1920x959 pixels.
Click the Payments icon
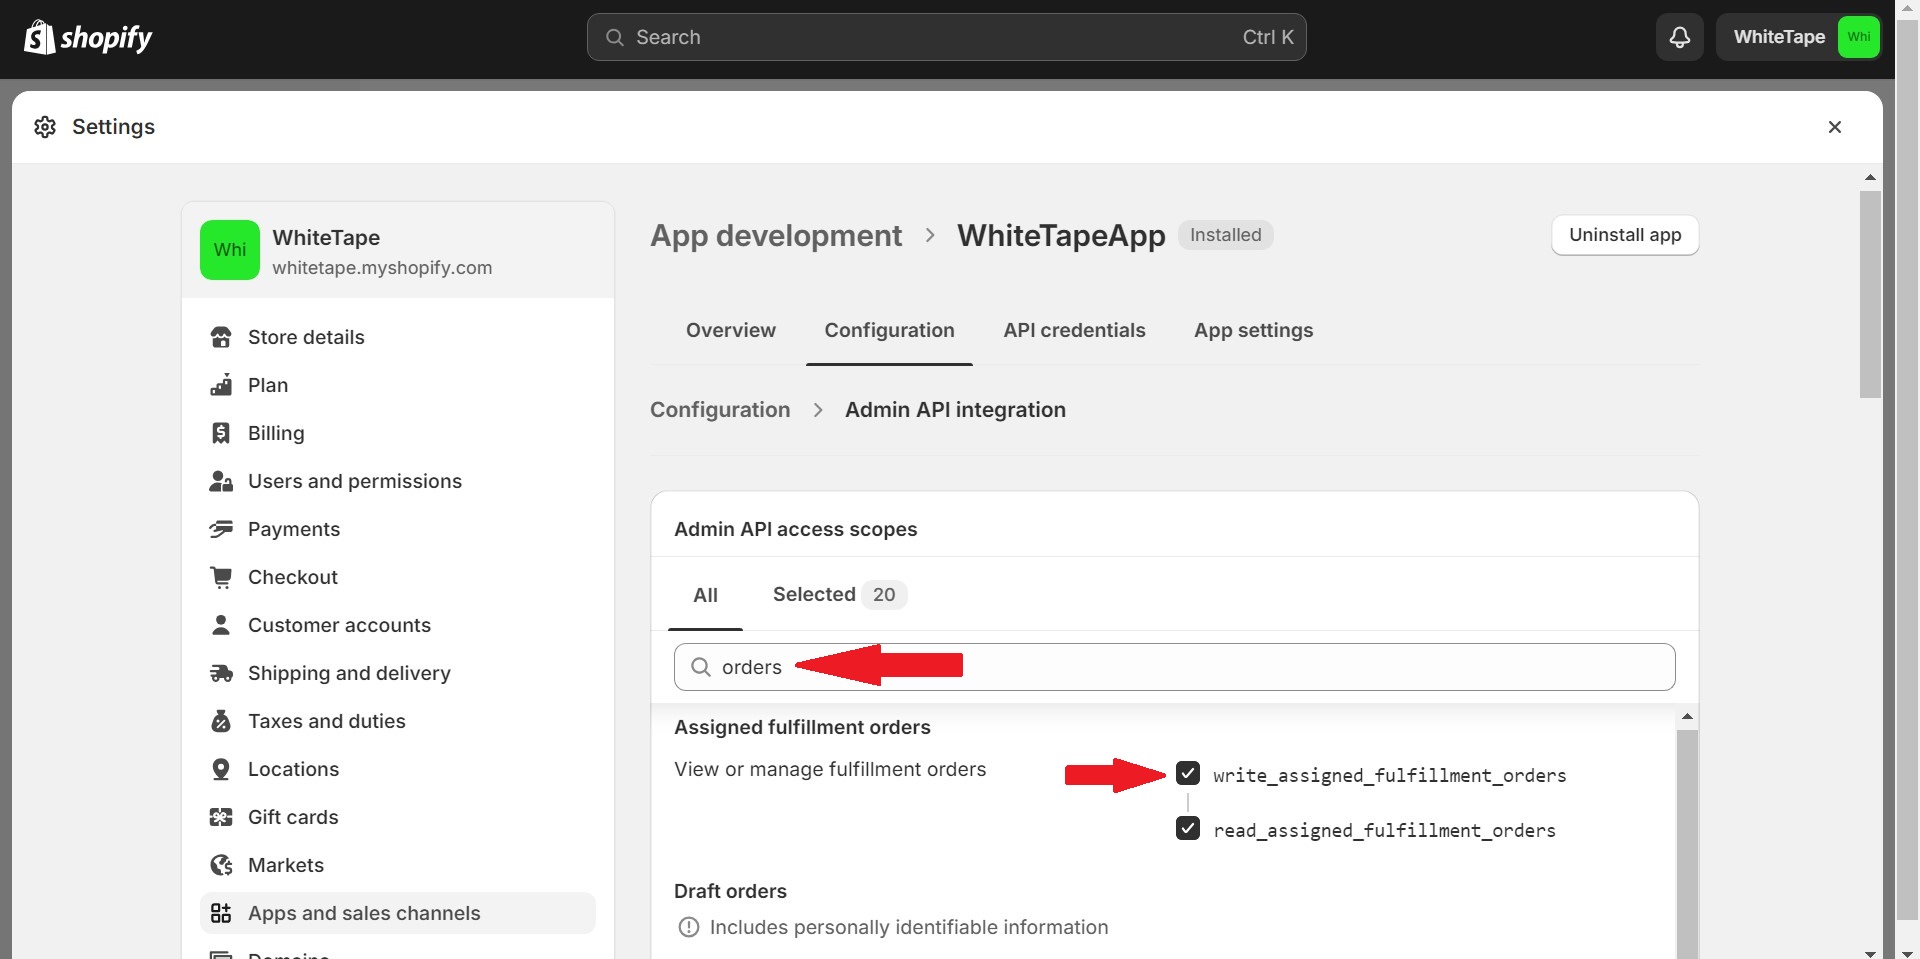tap(221, 529)
